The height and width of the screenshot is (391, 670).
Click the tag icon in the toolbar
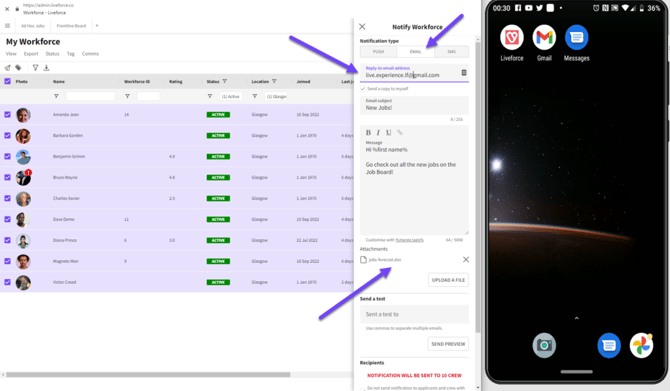(18, 68)
